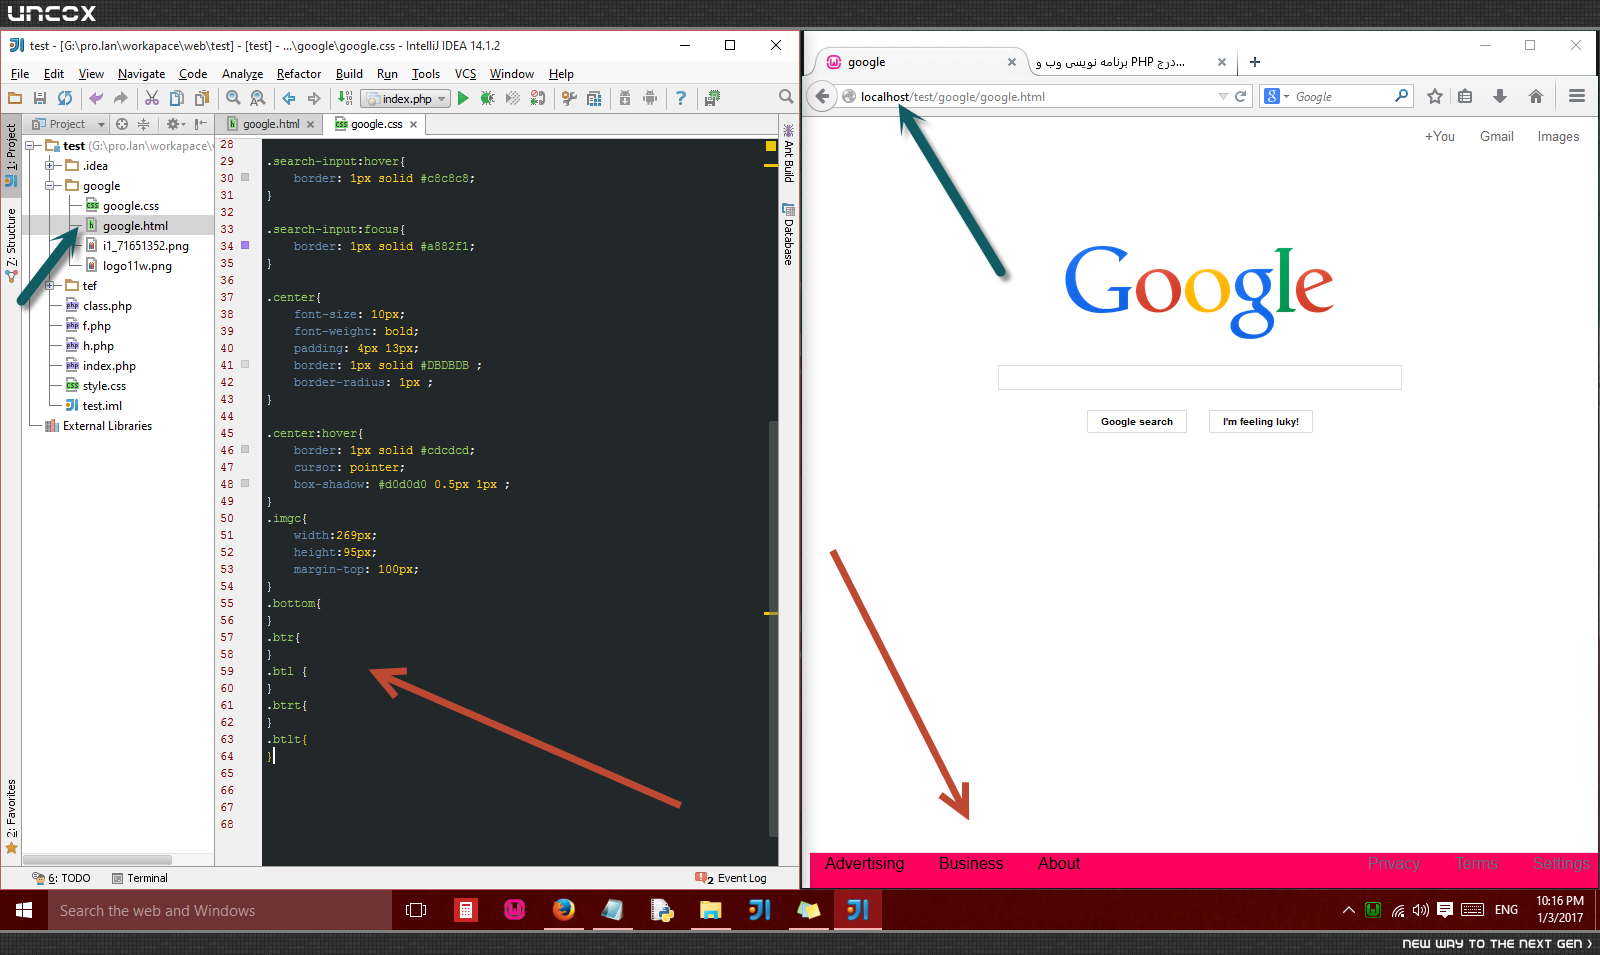Save all files with the floppy disk icon
The width and height of the screenshot is (1600, 955).
[x=40, y=98]
